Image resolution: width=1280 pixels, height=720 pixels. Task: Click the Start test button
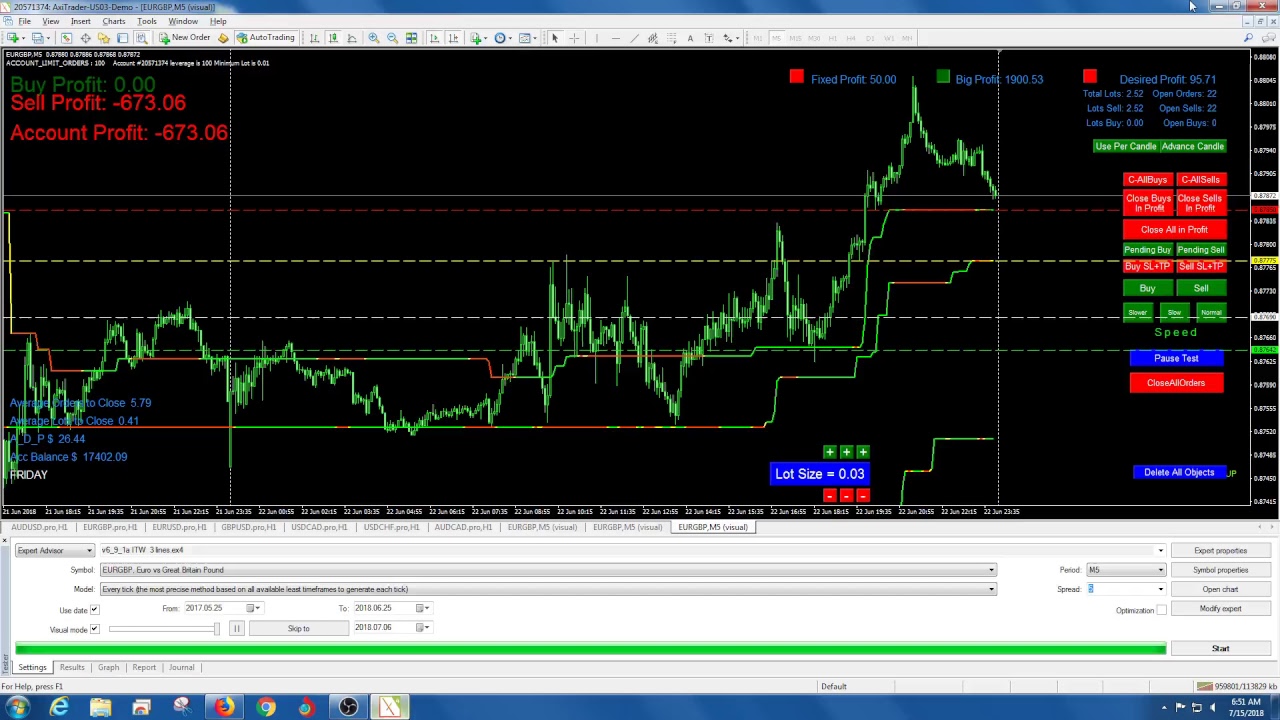[1220, 648]
